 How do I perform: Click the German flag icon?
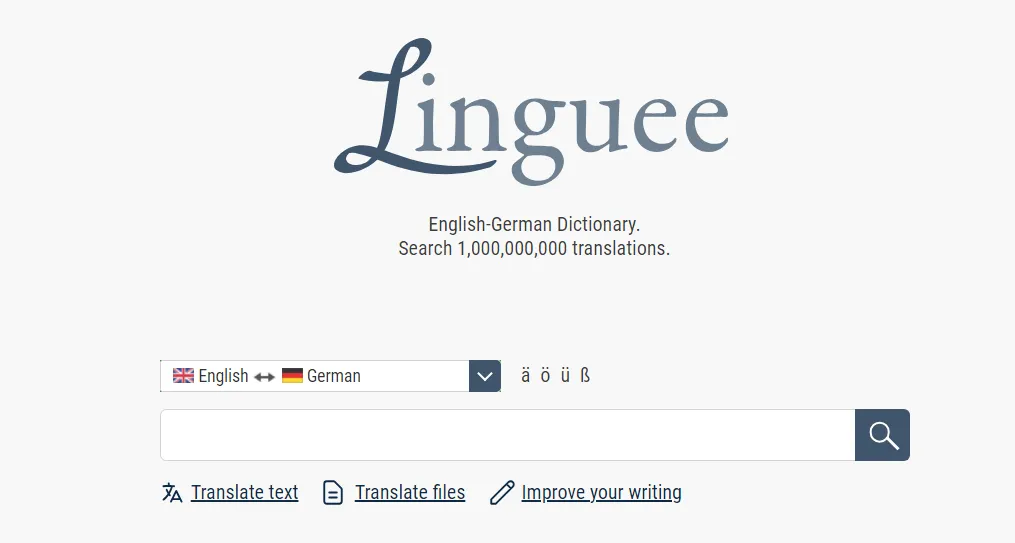(292, 376)
